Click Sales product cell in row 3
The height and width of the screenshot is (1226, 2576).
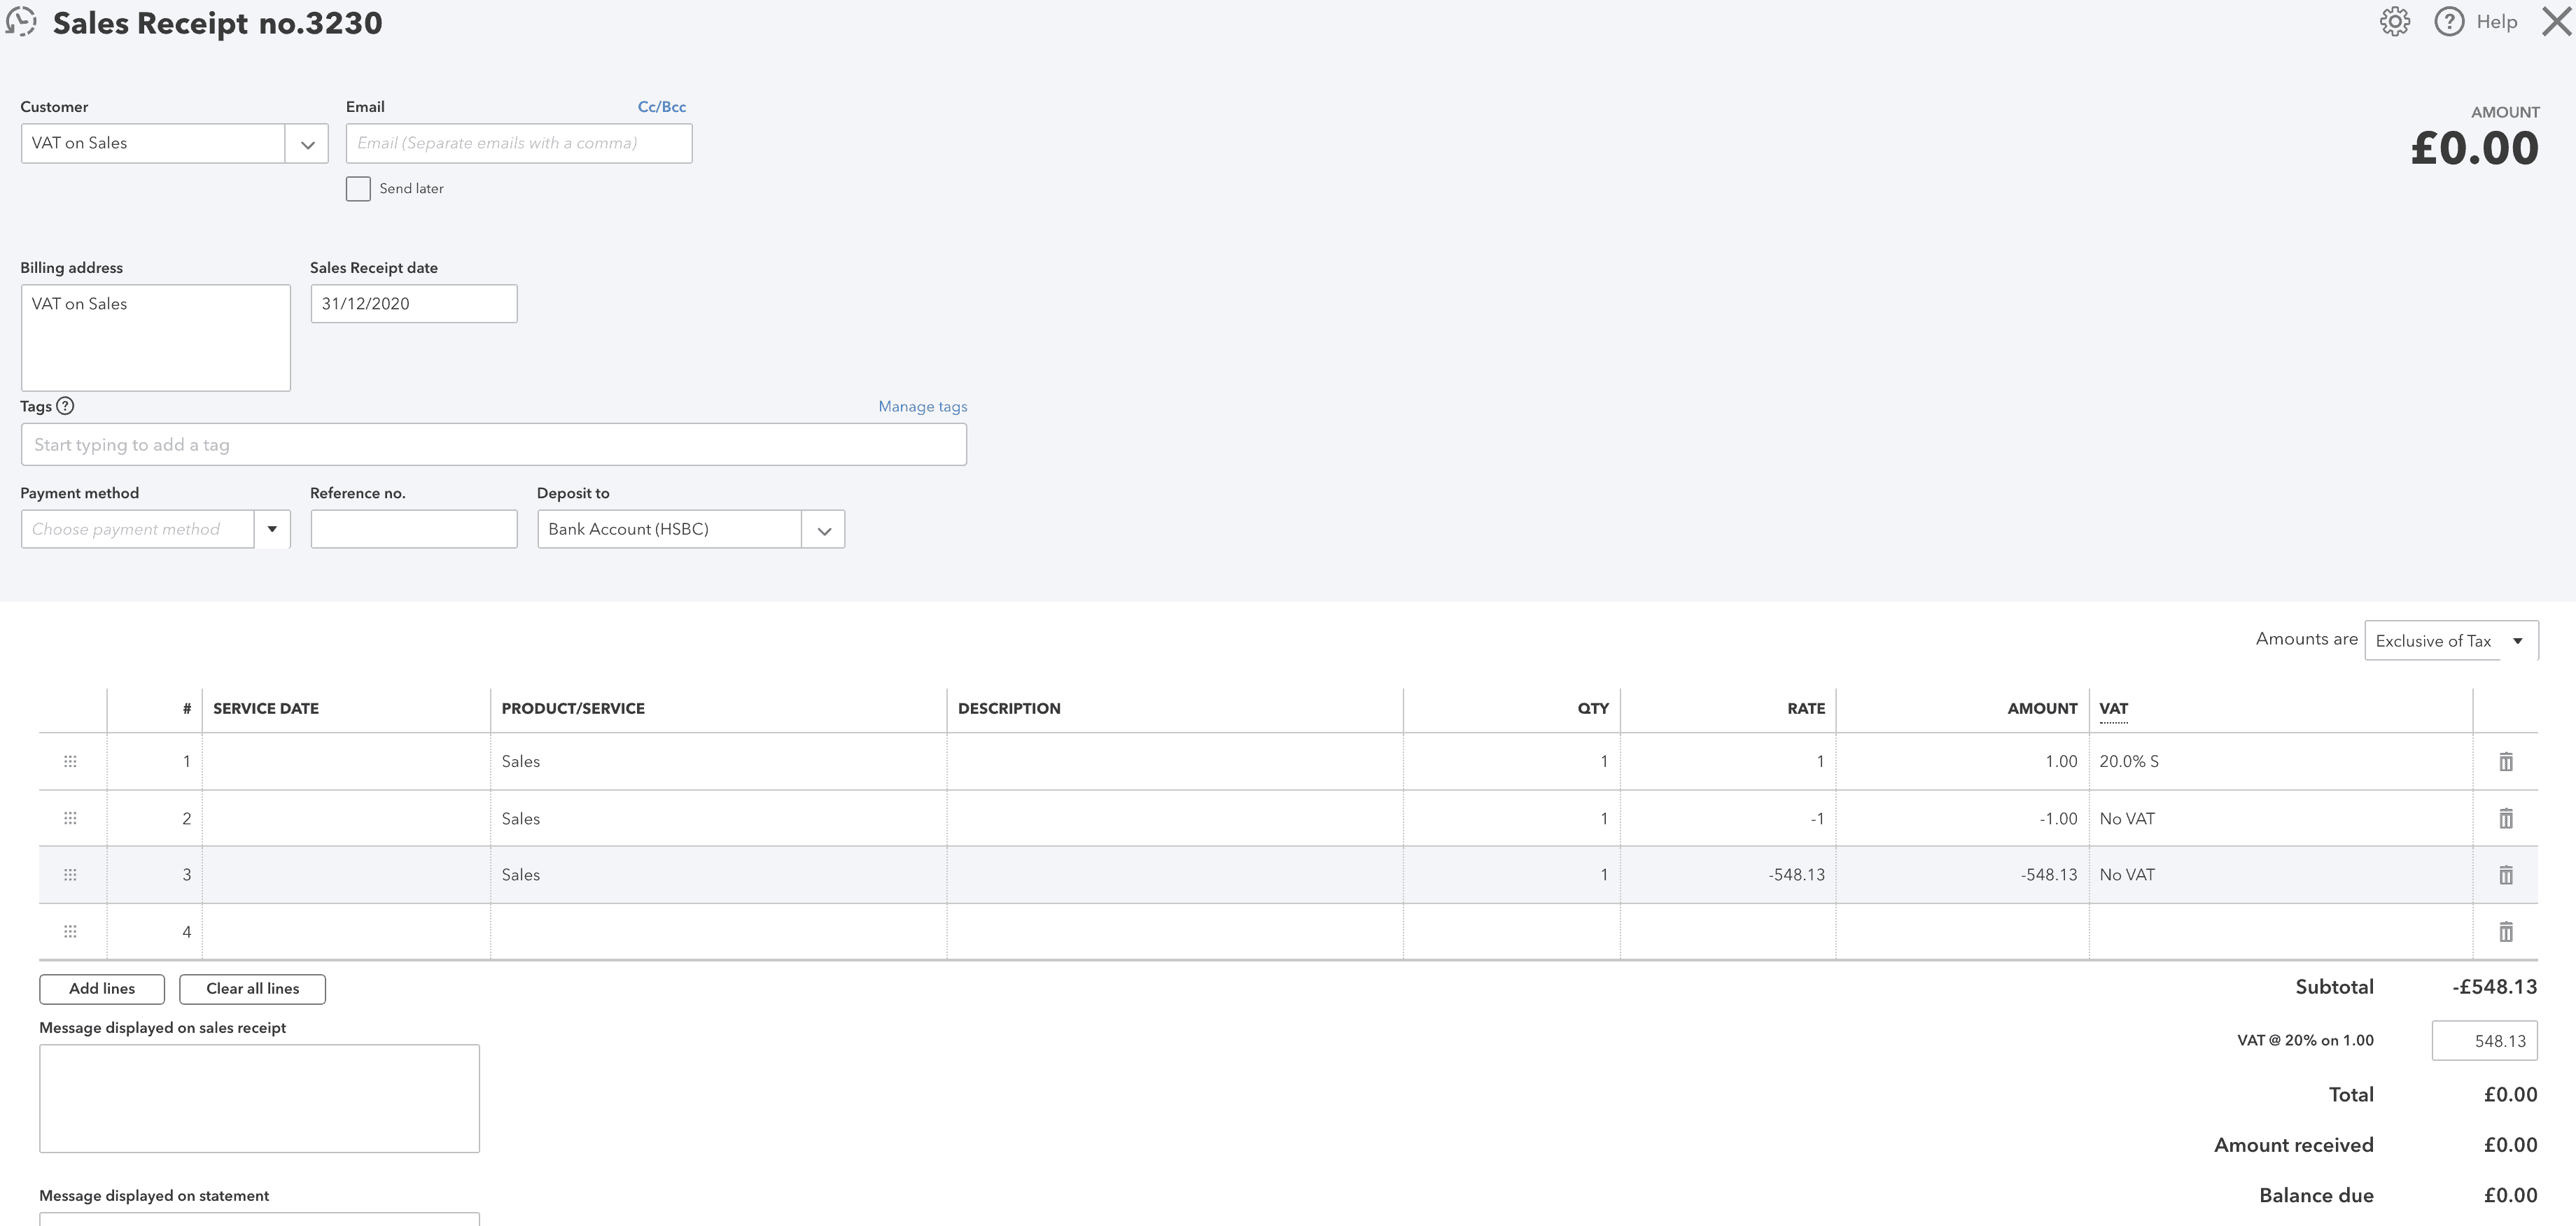[718, 875]
